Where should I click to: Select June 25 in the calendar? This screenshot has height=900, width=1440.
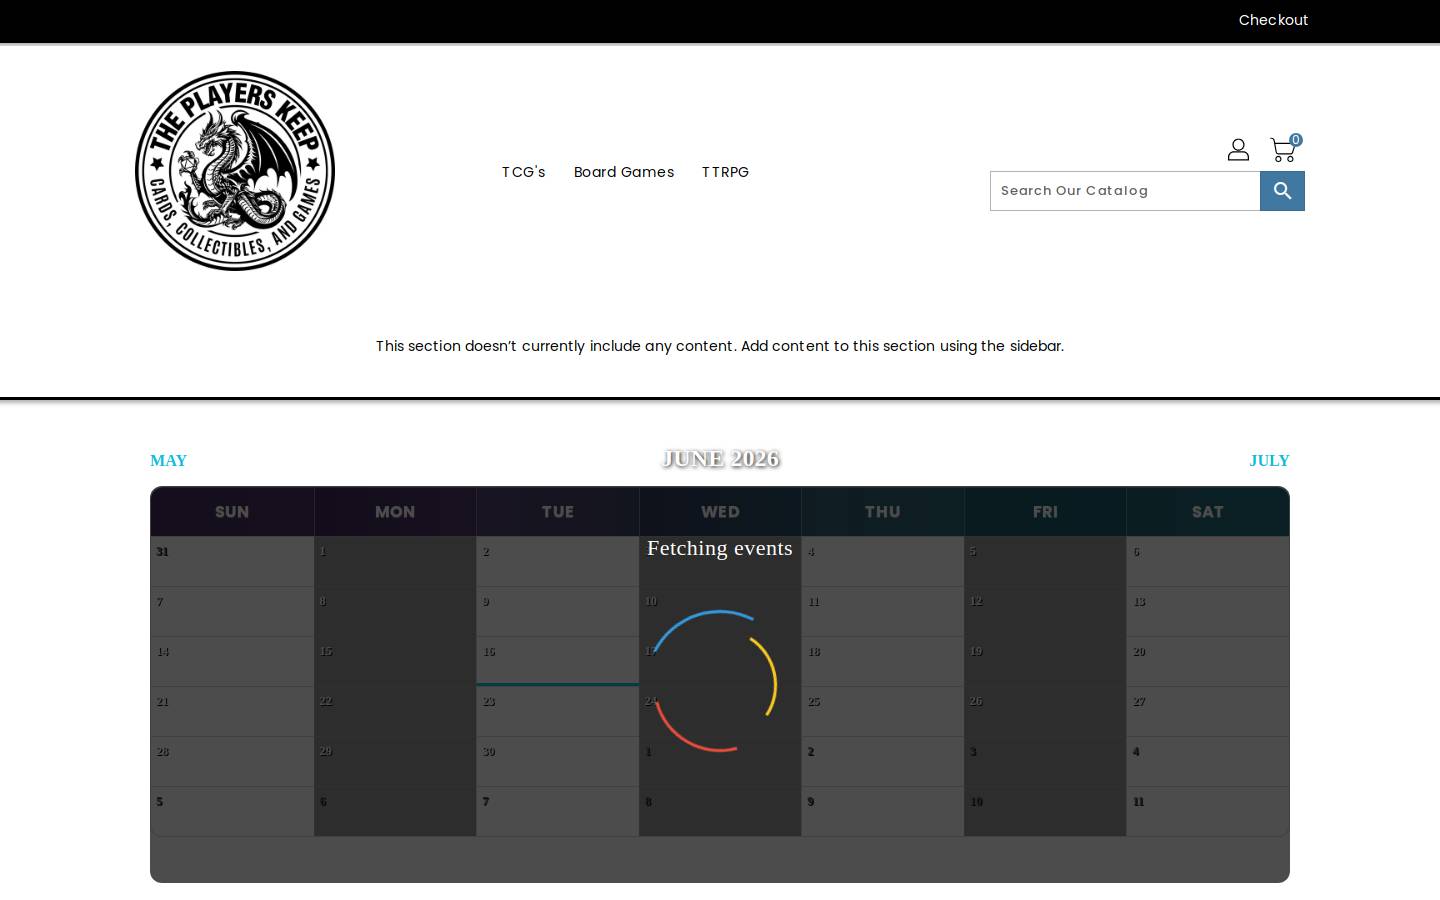point(883,711)
